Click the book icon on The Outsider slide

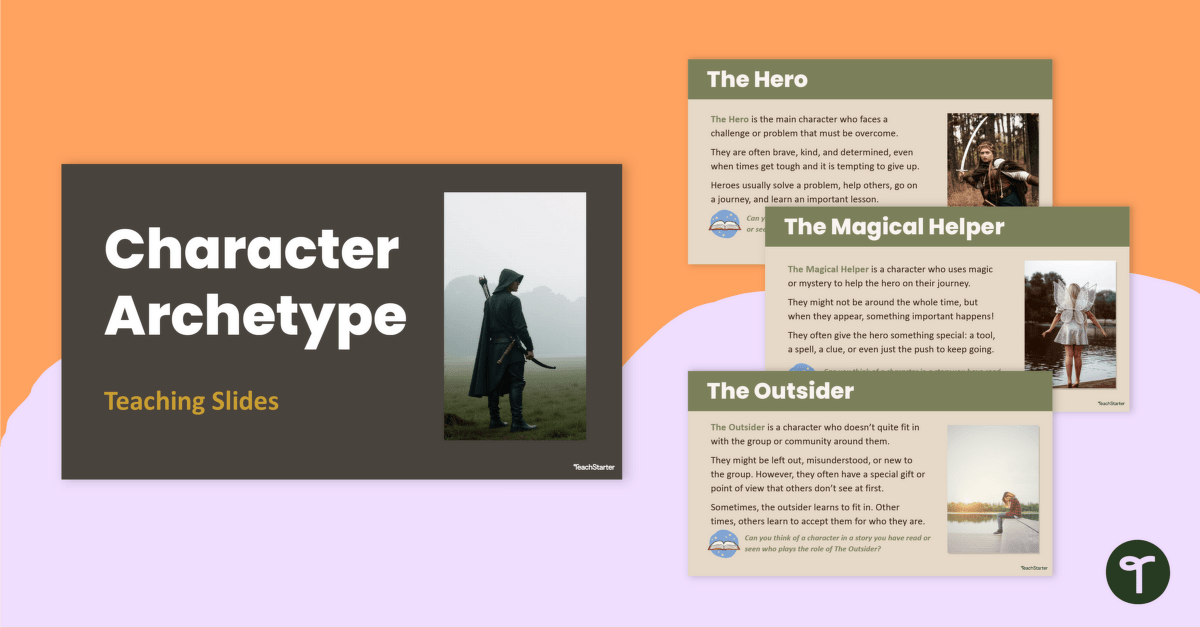tap(725, 541)
